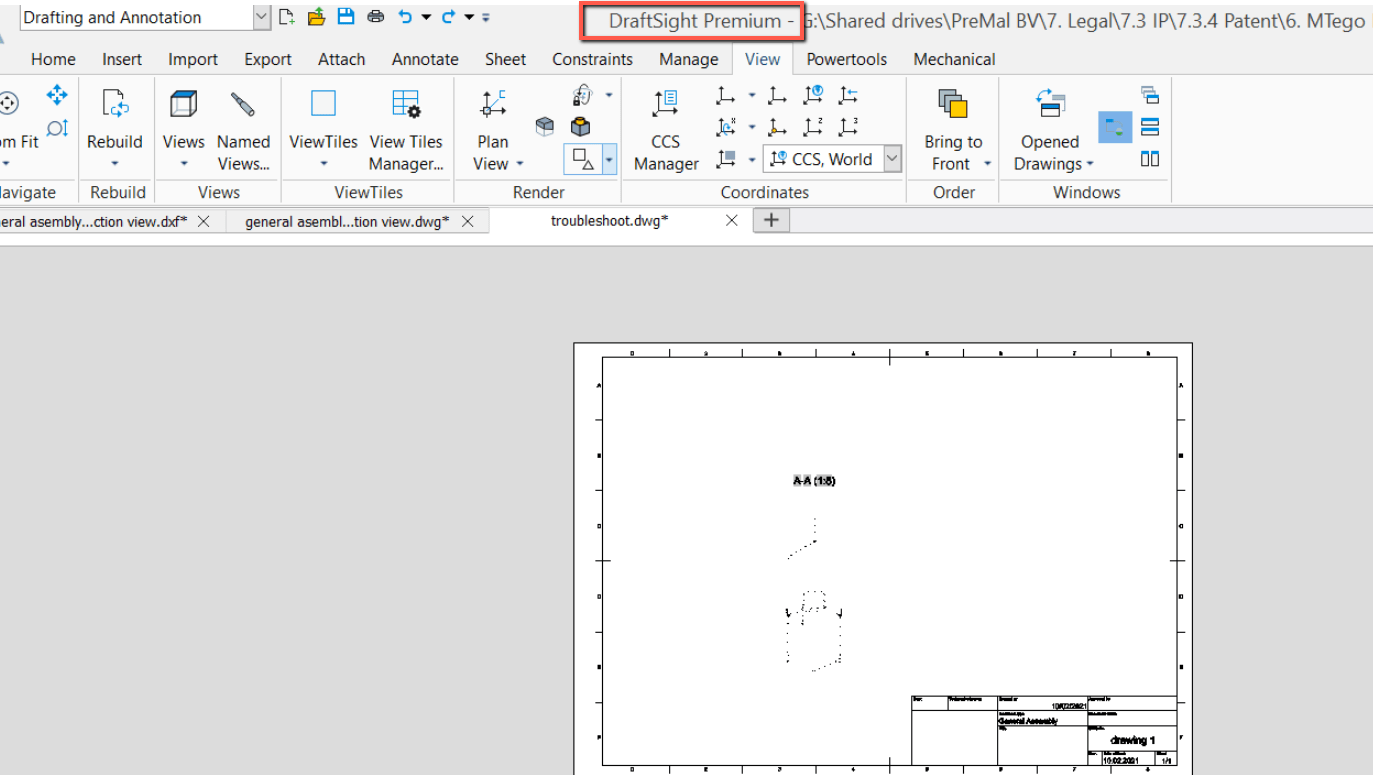This screenshot has width=1374, height=775.
Task: Open the Powertools ribbon tab
Action: pyautogui.click(x=846, y=59)
